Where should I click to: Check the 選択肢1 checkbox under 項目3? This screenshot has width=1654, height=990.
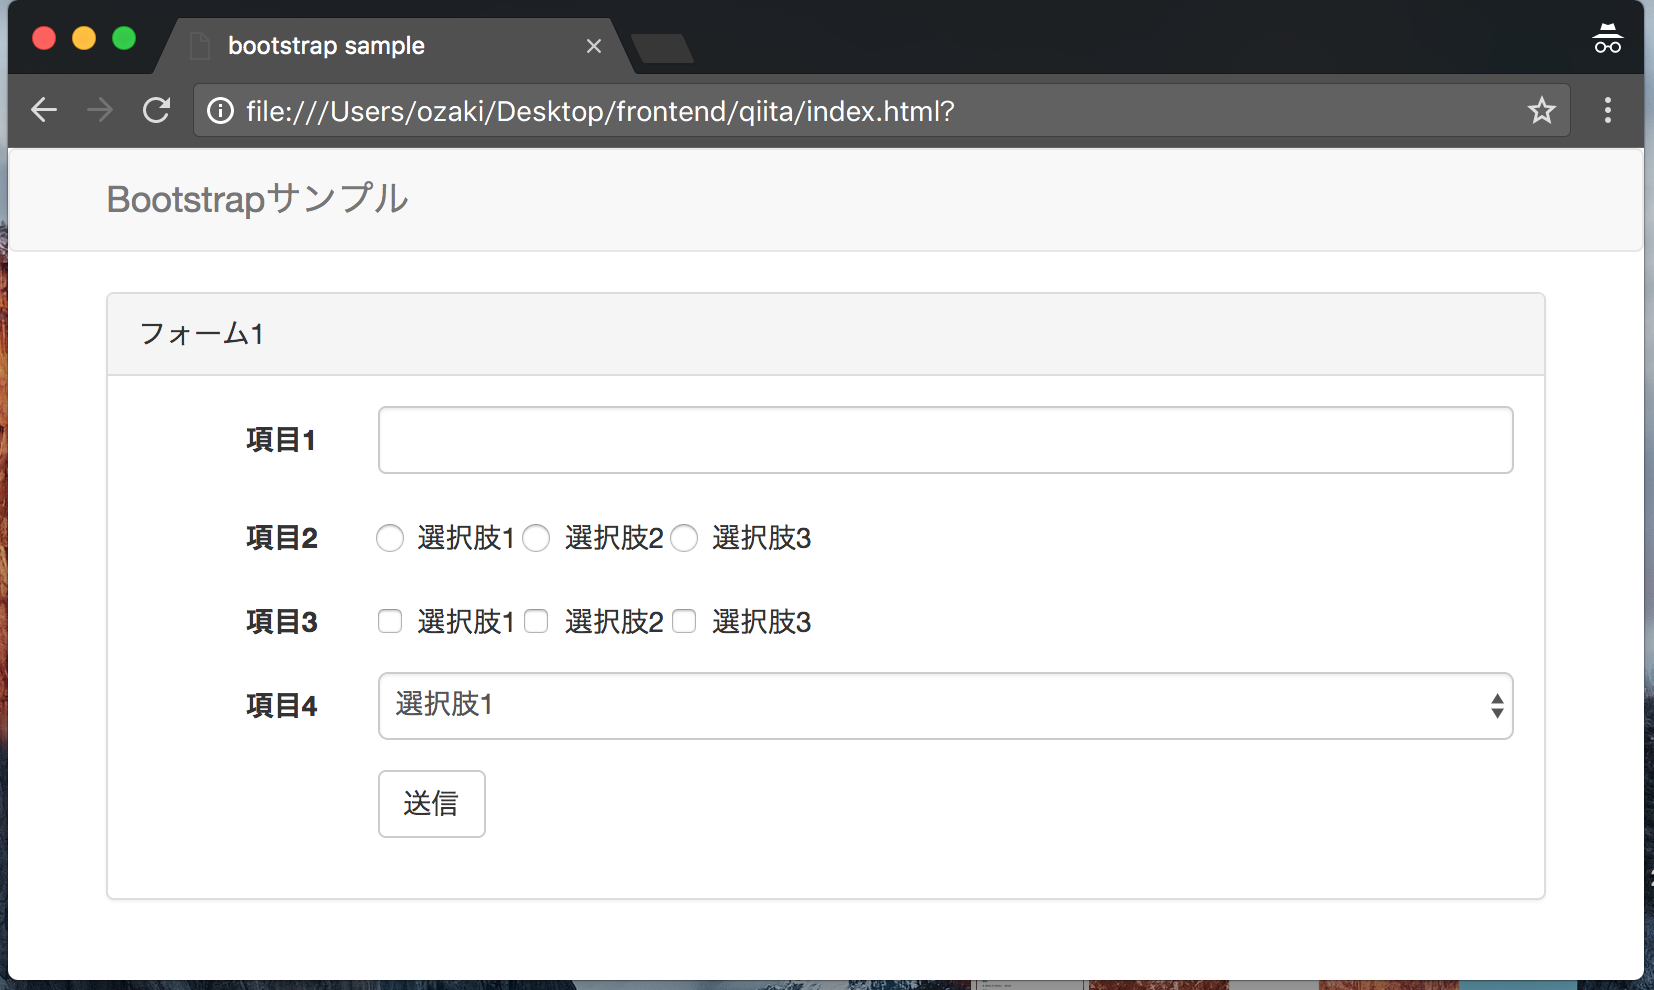pyautogui.click(x=389, y=621)
